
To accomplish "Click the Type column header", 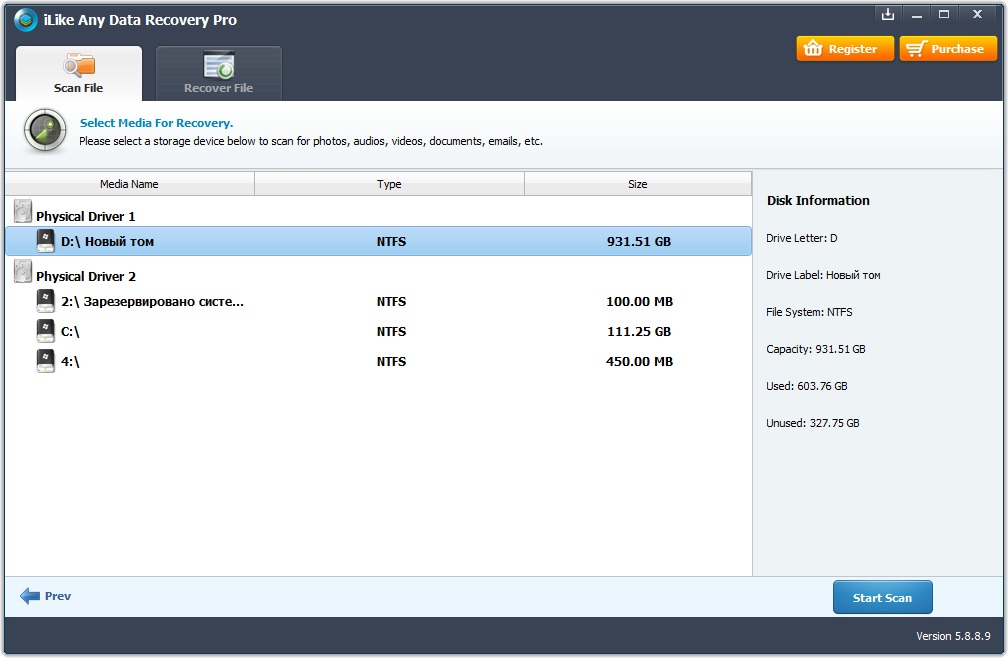I will click(389, 184).
